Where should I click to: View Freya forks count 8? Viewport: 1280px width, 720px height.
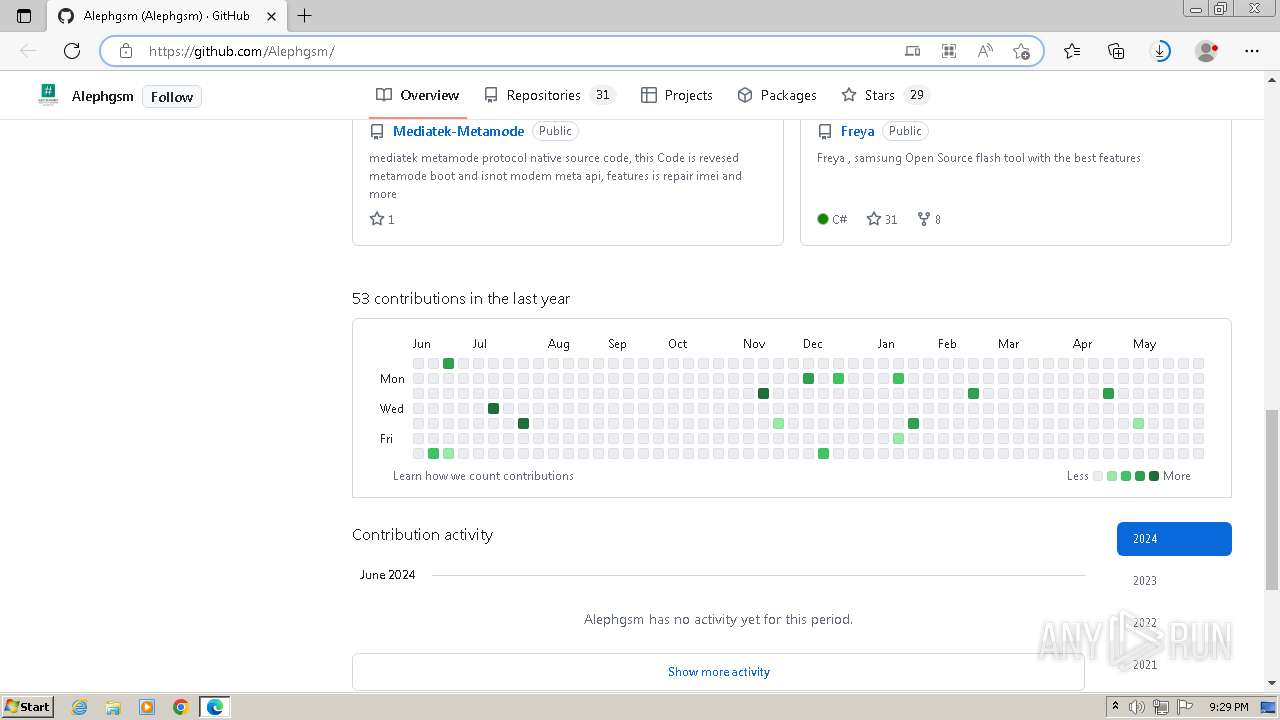tap(929, 219)
